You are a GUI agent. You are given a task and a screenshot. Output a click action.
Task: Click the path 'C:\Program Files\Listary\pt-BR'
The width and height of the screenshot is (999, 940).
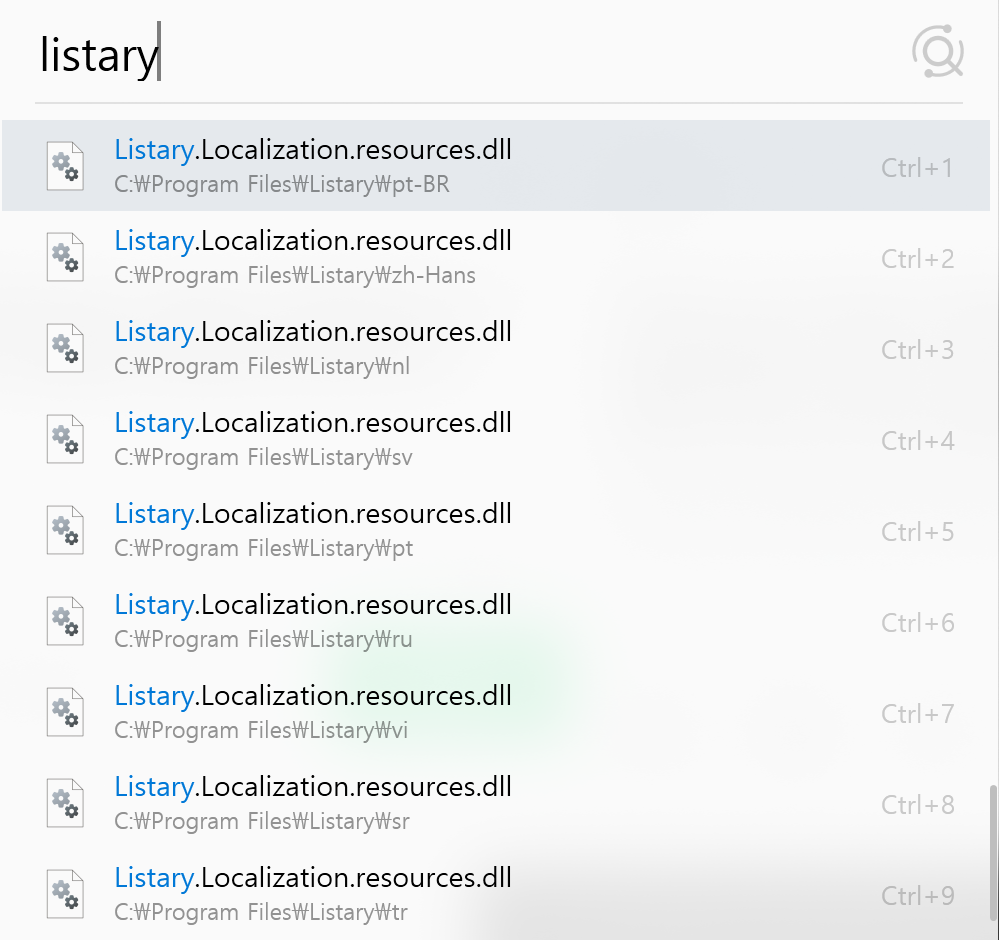pyautogui.click(x=282, y=185)
